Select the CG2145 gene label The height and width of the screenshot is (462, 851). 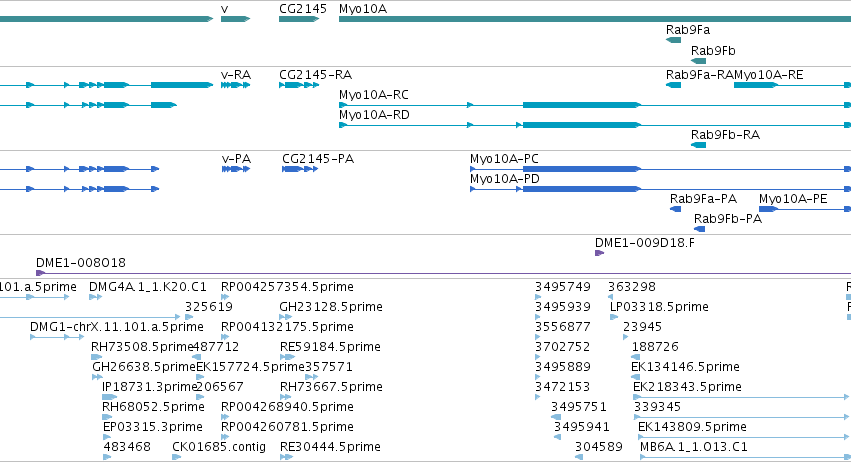pos(303,9)
